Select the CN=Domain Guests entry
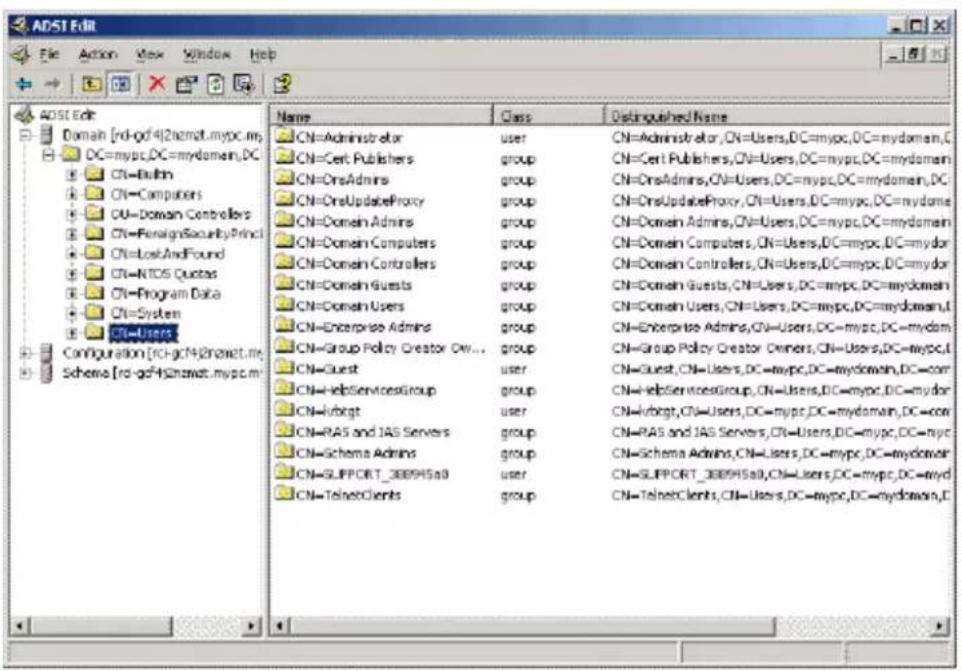The image size is (962, 671). tap(353, 285)
